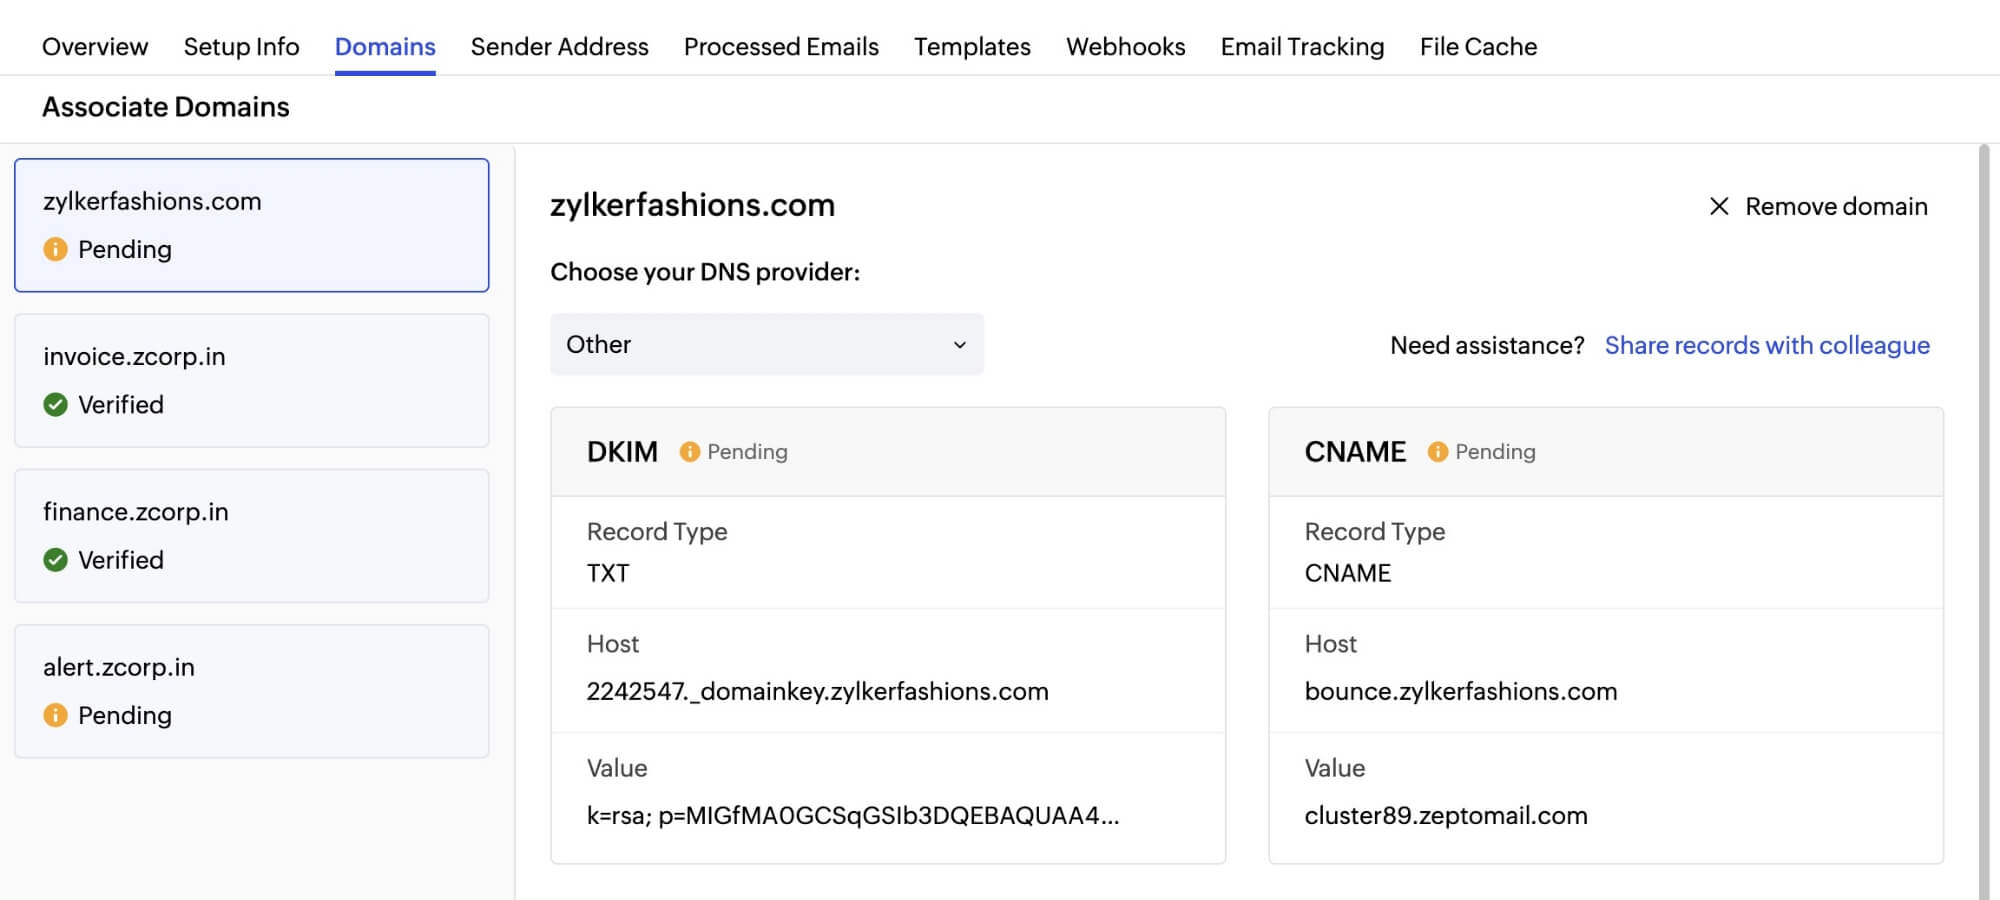Click the Share records with colleague link
The image size is (2000, 900).
pos(1768,345)
